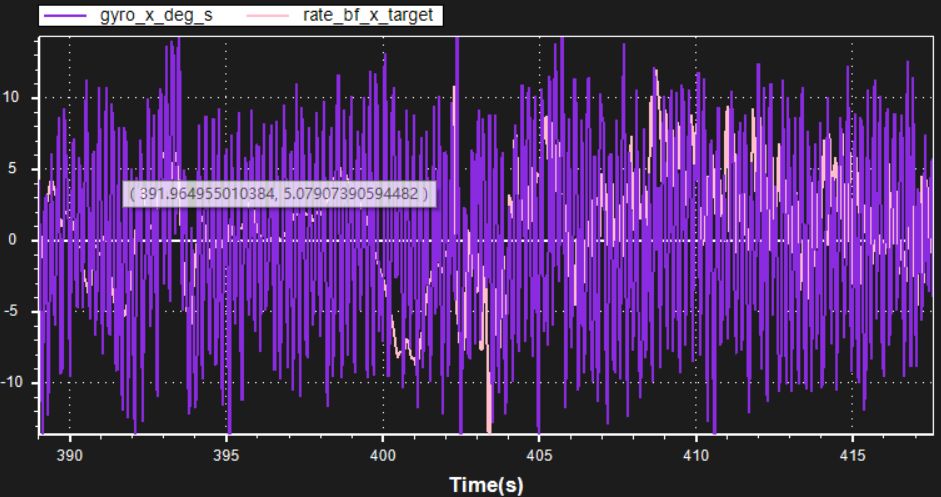Click the 395 x-axis tick label
The image size is (941, 497).
click(226, 456)
